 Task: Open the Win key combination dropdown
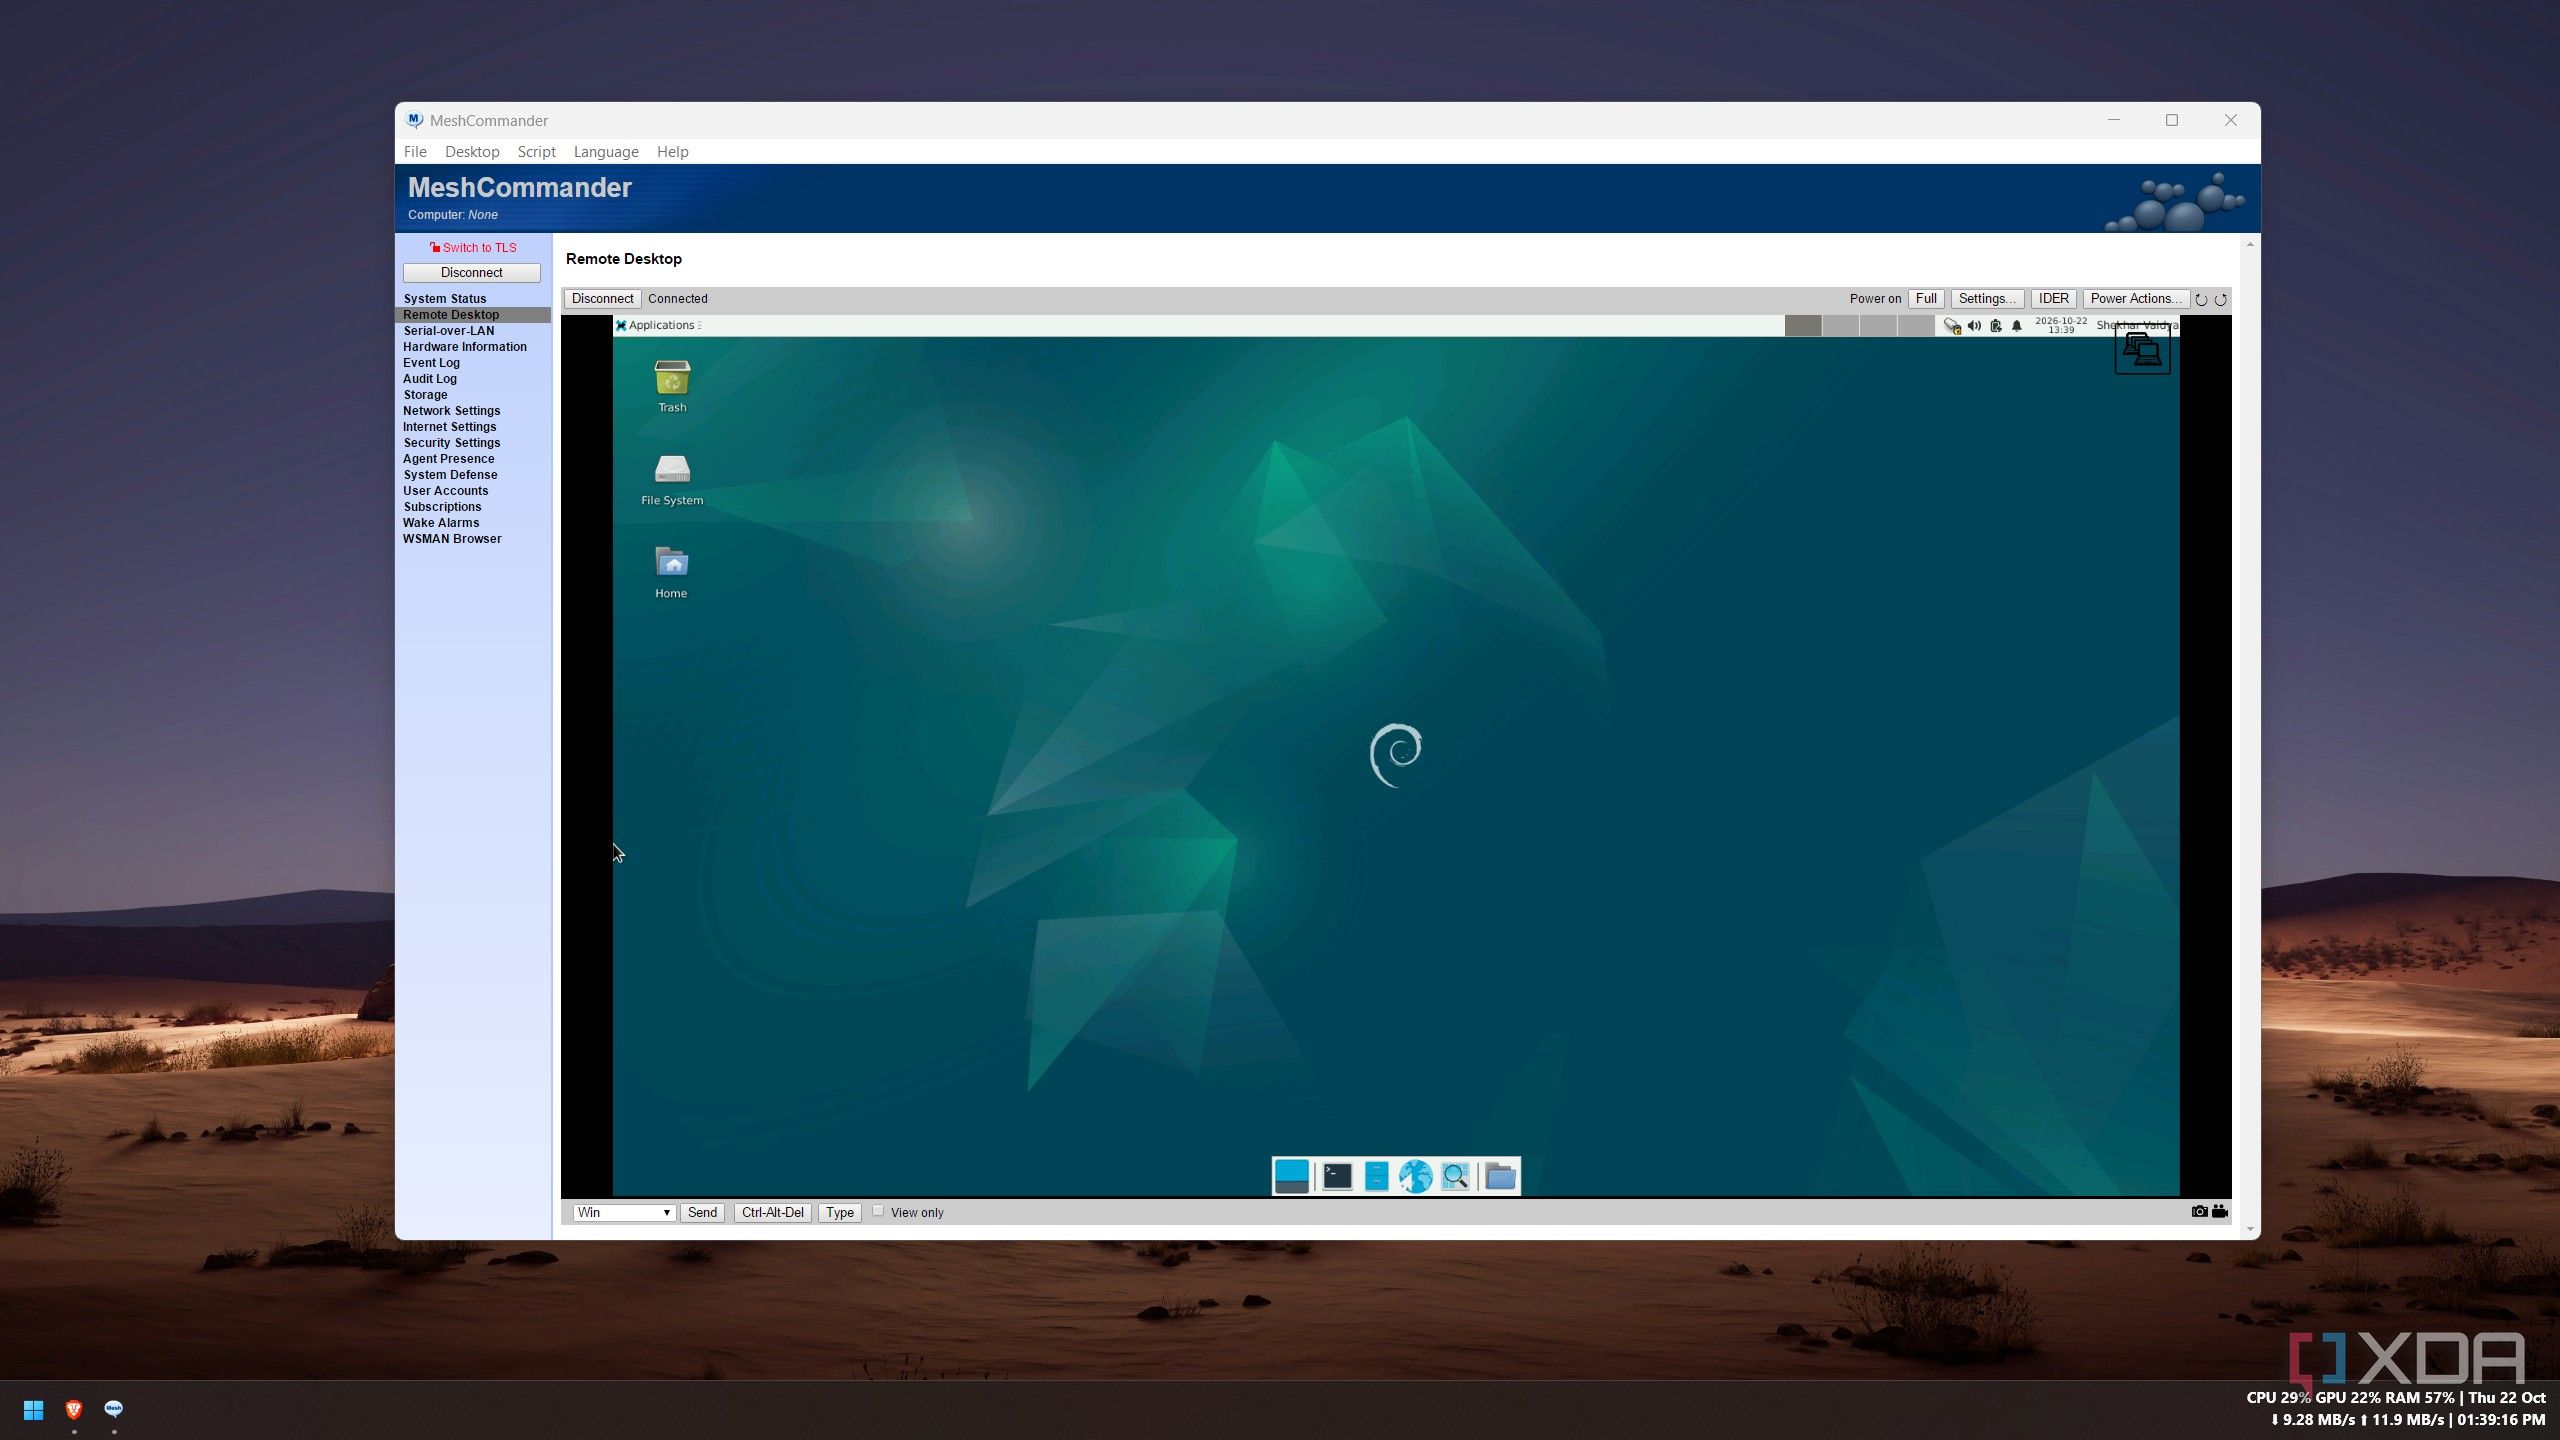point(624,1212)
